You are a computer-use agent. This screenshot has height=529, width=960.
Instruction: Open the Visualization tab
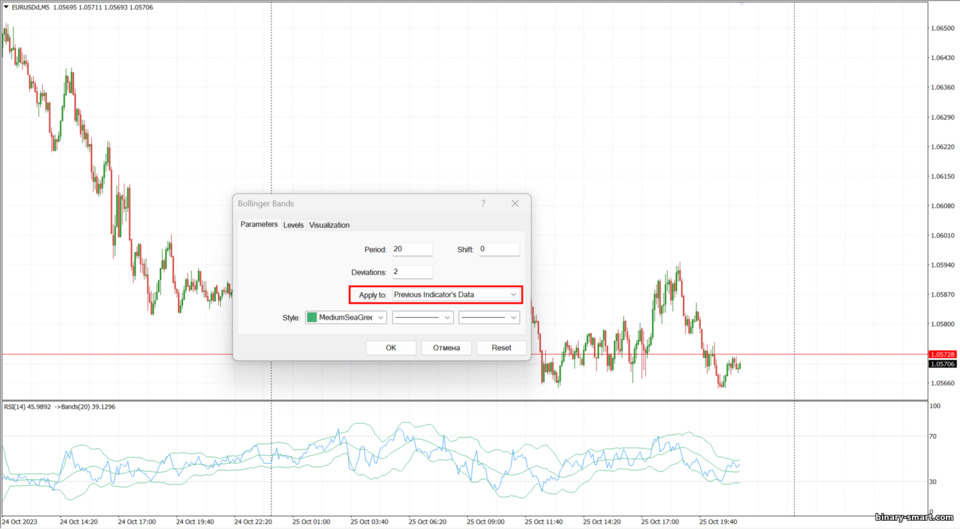coord(329,225)
